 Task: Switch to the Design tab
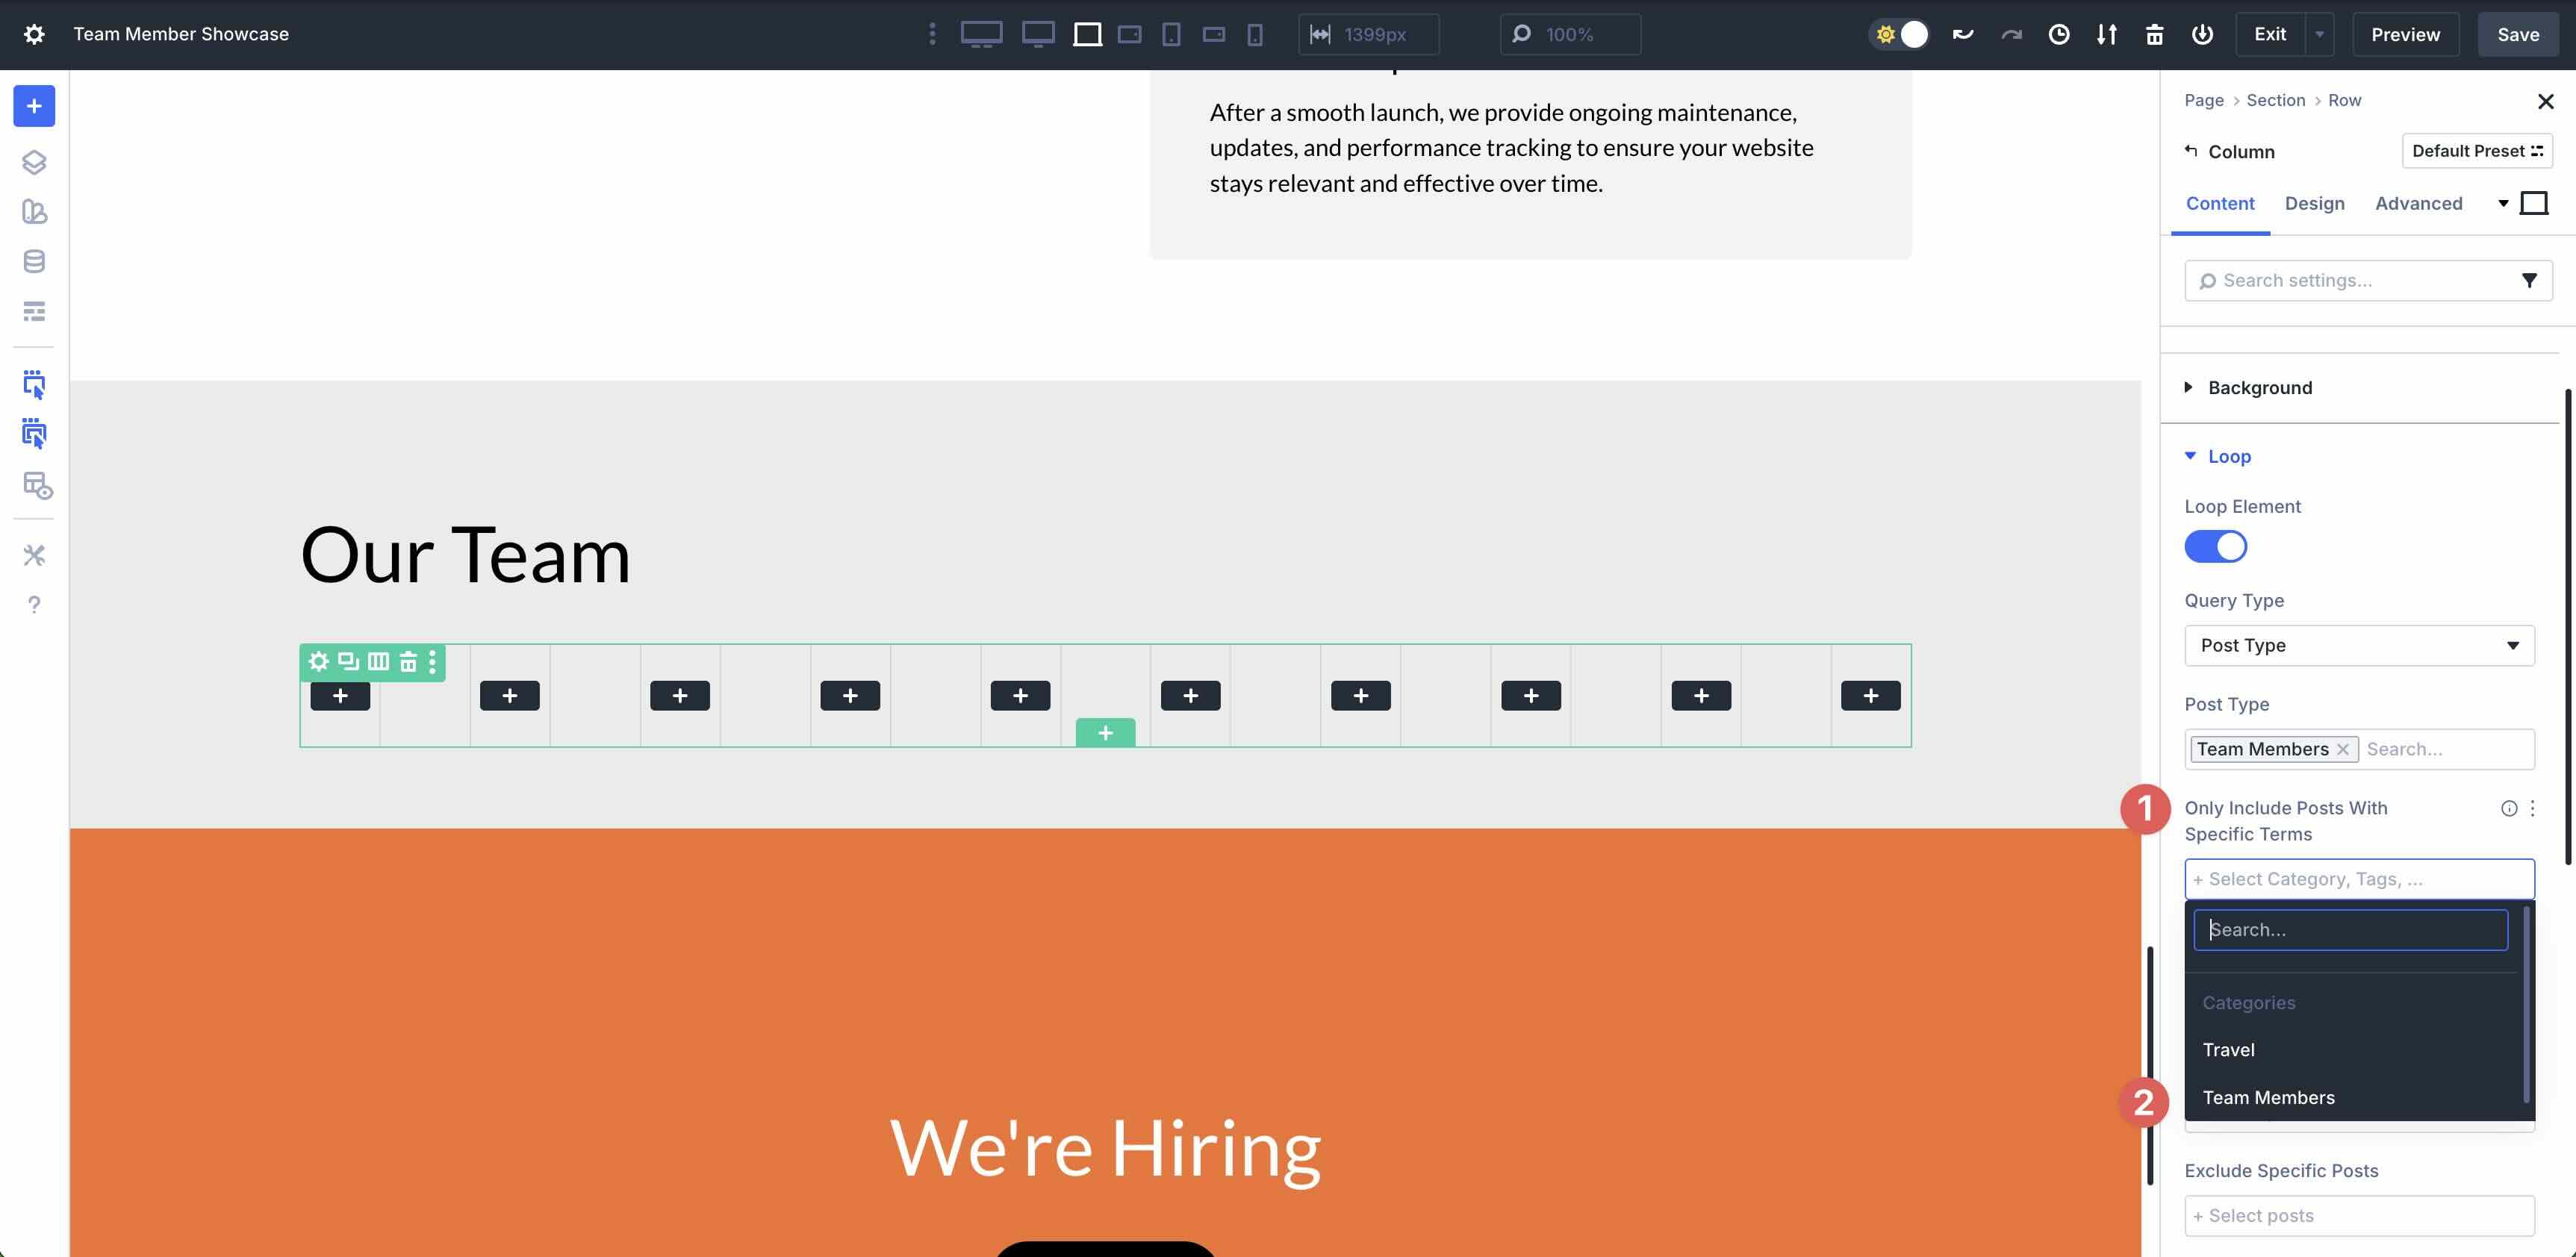click(2314, 203)
